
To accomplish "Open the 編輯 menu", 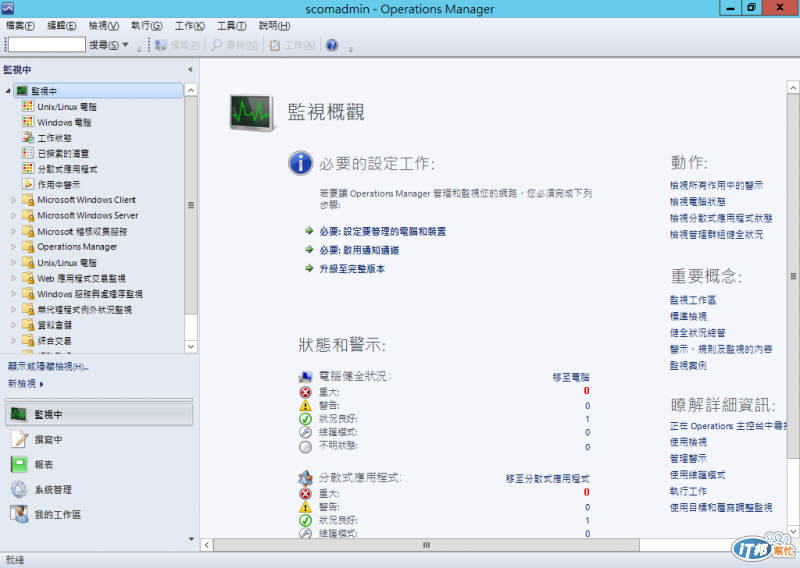I will tap(62, 26).
